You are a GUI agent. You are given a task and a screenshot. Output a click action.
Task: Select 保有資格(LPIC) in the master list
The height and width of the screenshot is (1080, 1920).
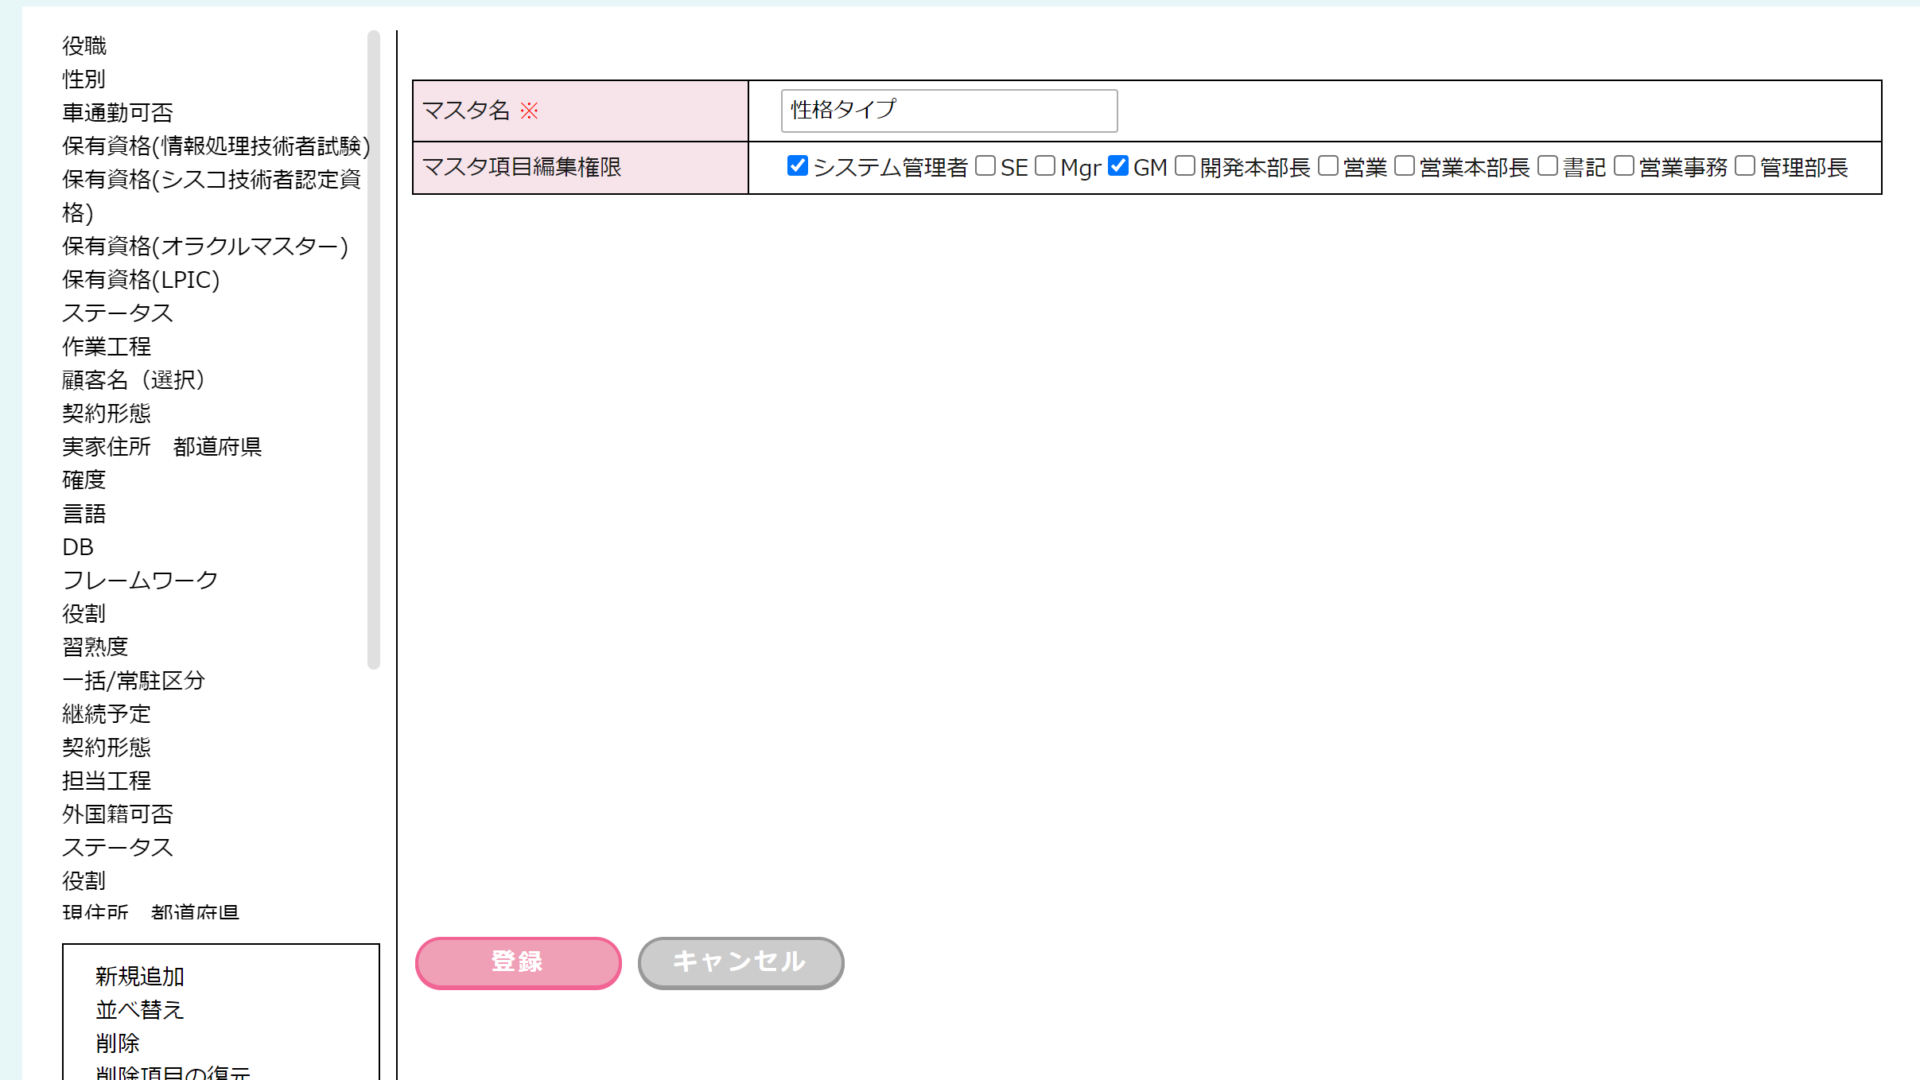coord(141,280)
